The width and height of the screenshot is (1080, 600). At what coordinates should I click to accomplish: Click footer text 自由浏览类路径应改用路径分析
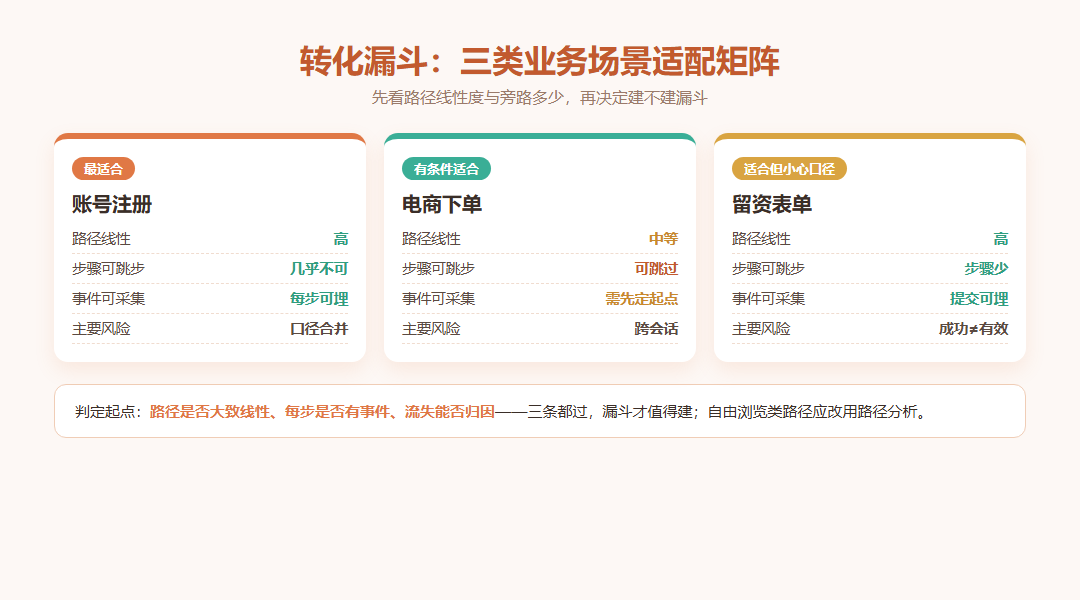point(813,412)
